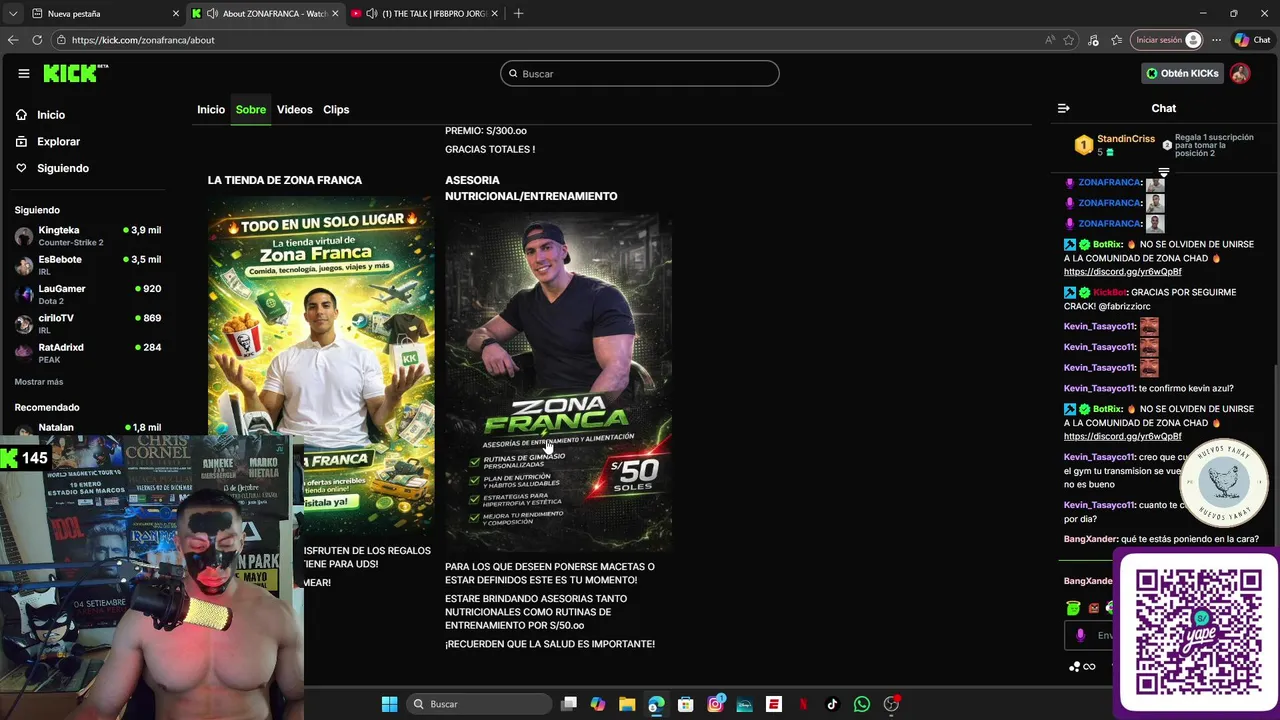
Task: Open the user profile avatar menu
Action: [1240, 73]
